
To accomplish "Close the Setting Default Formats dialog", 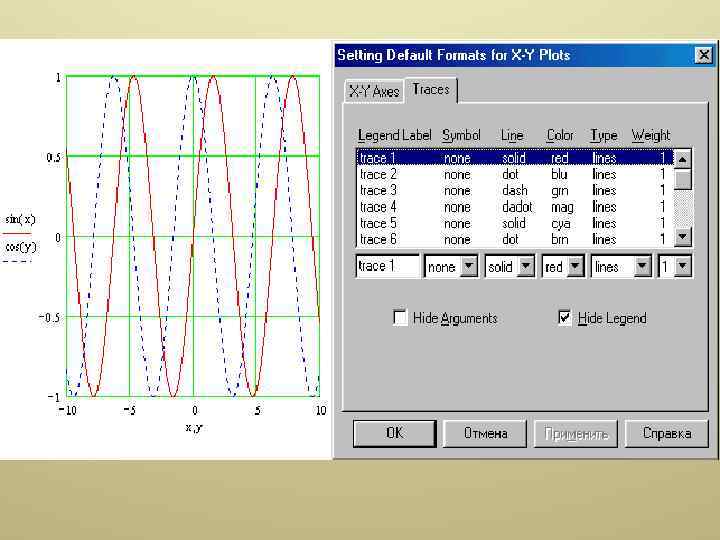I will [x=703, y=56].
